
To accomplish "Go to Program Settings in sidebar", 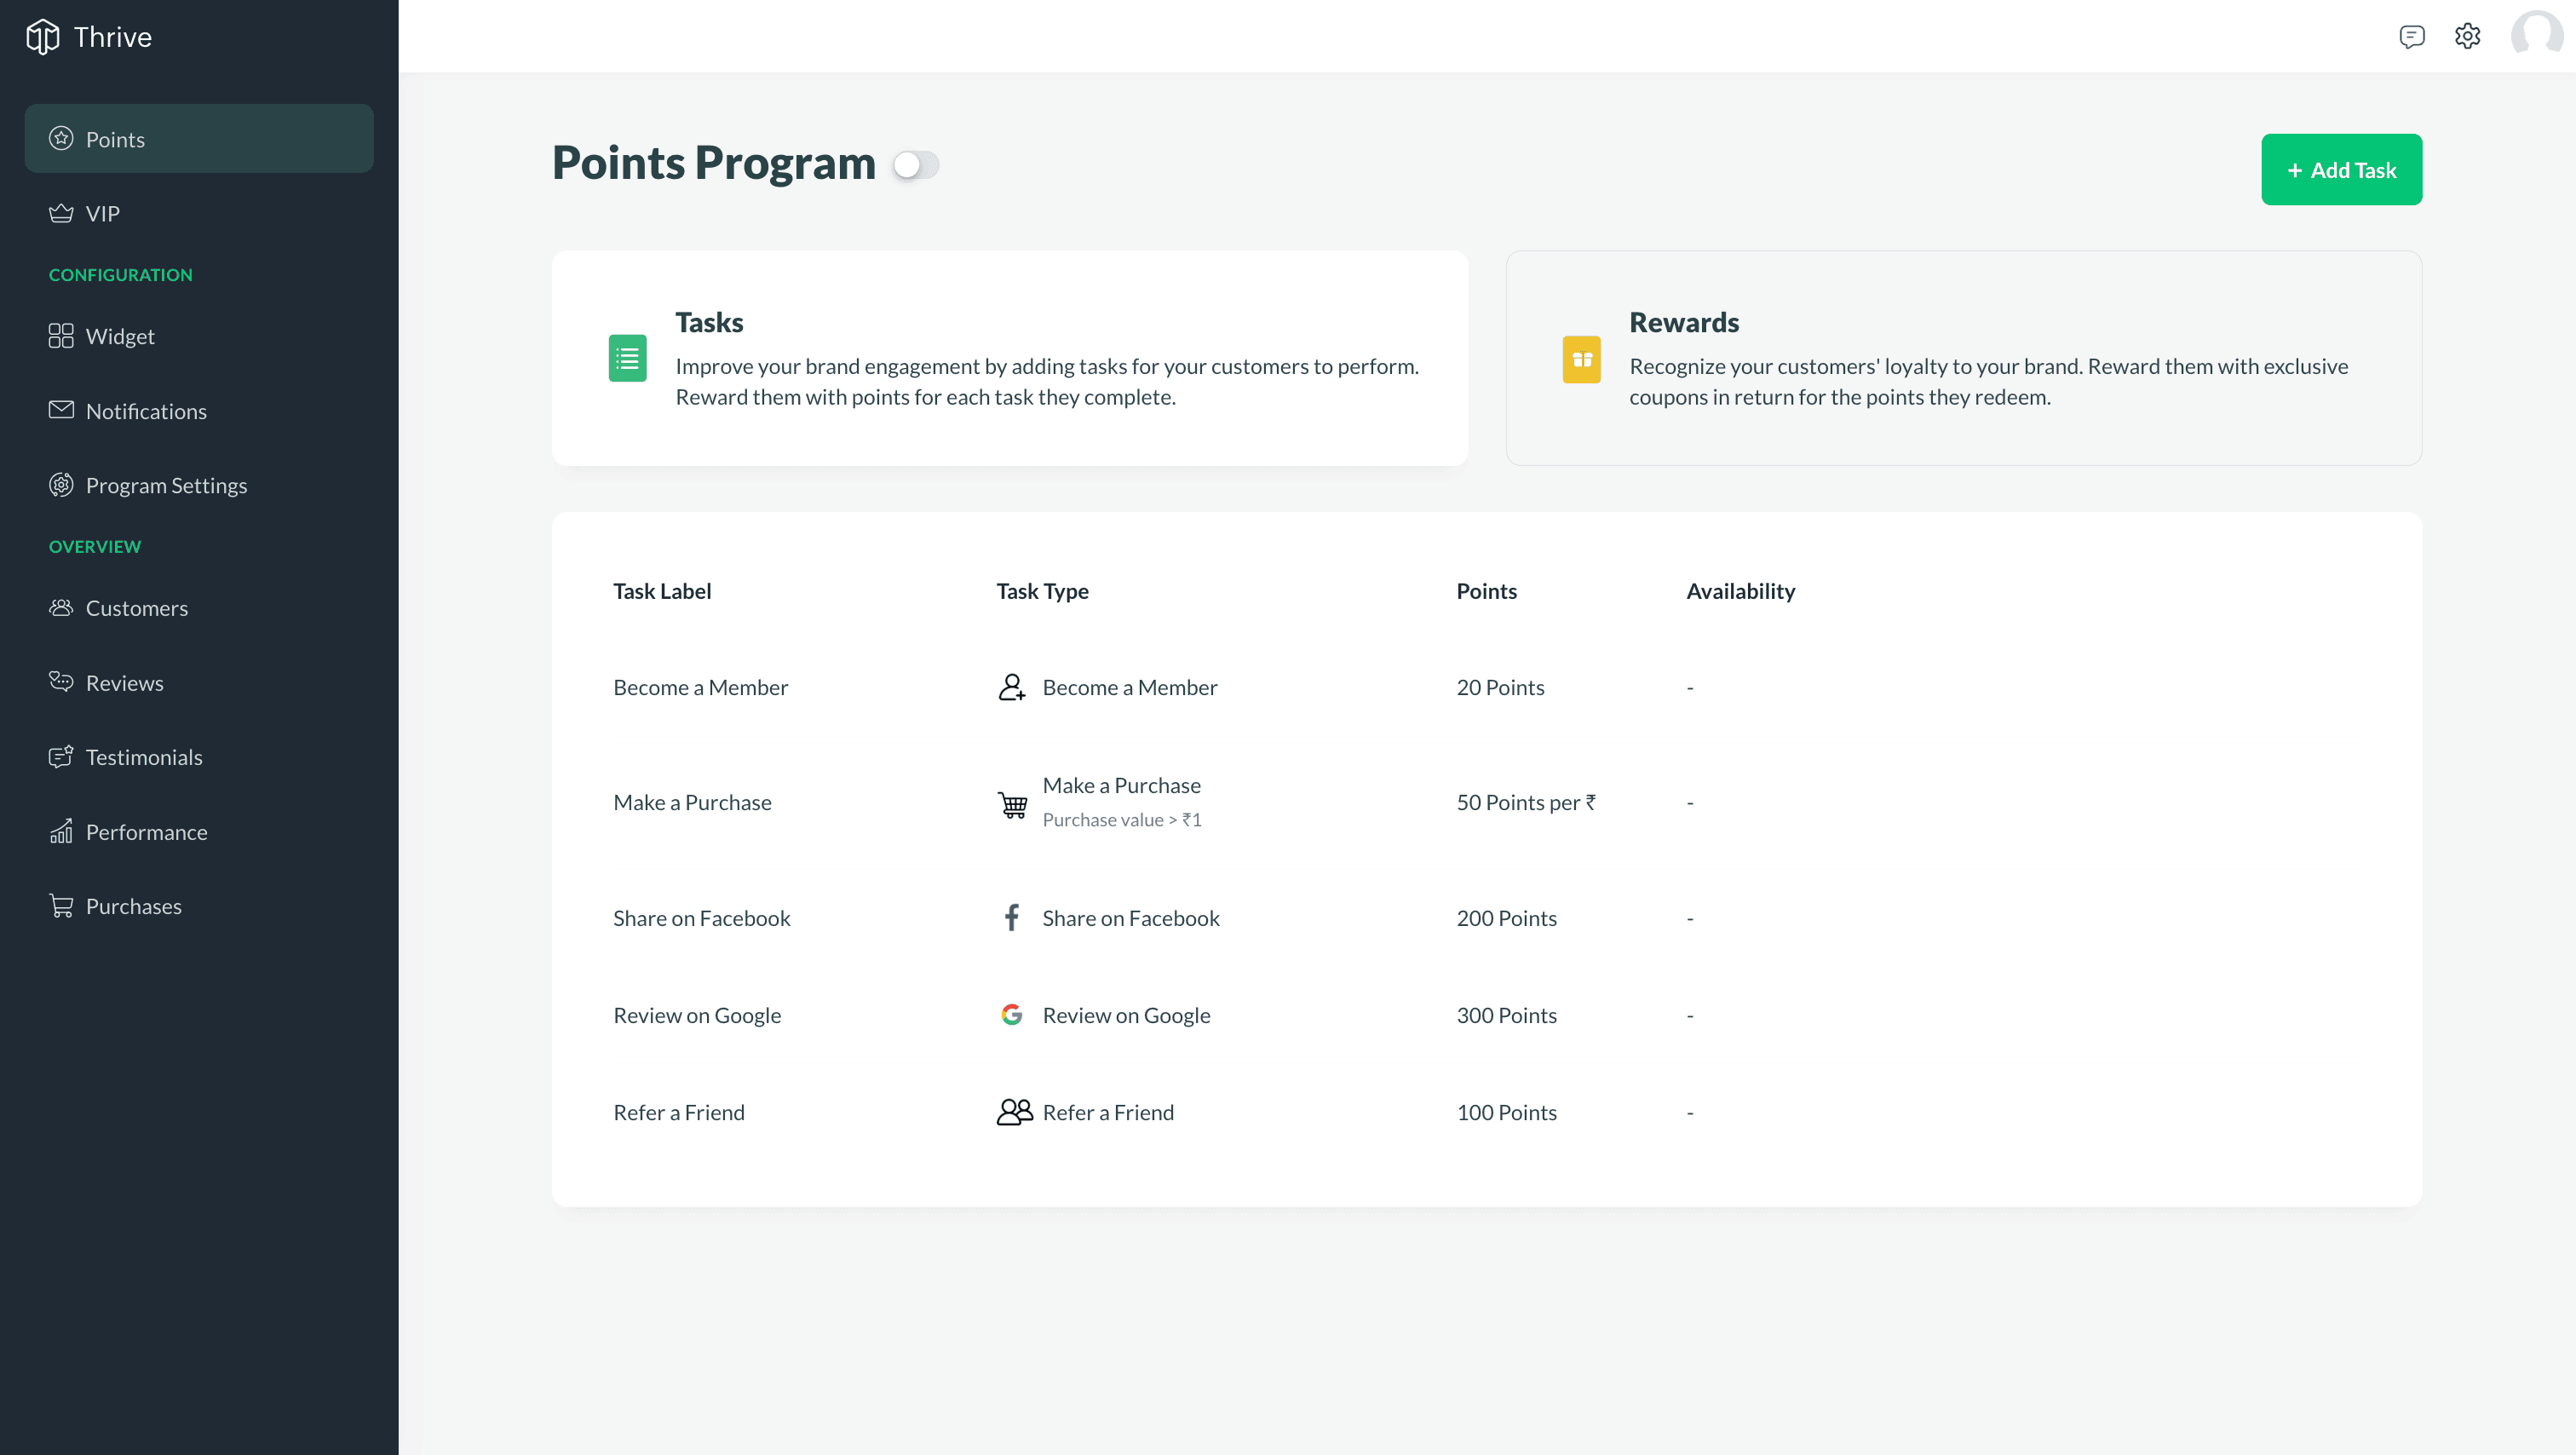I will 166,486.
